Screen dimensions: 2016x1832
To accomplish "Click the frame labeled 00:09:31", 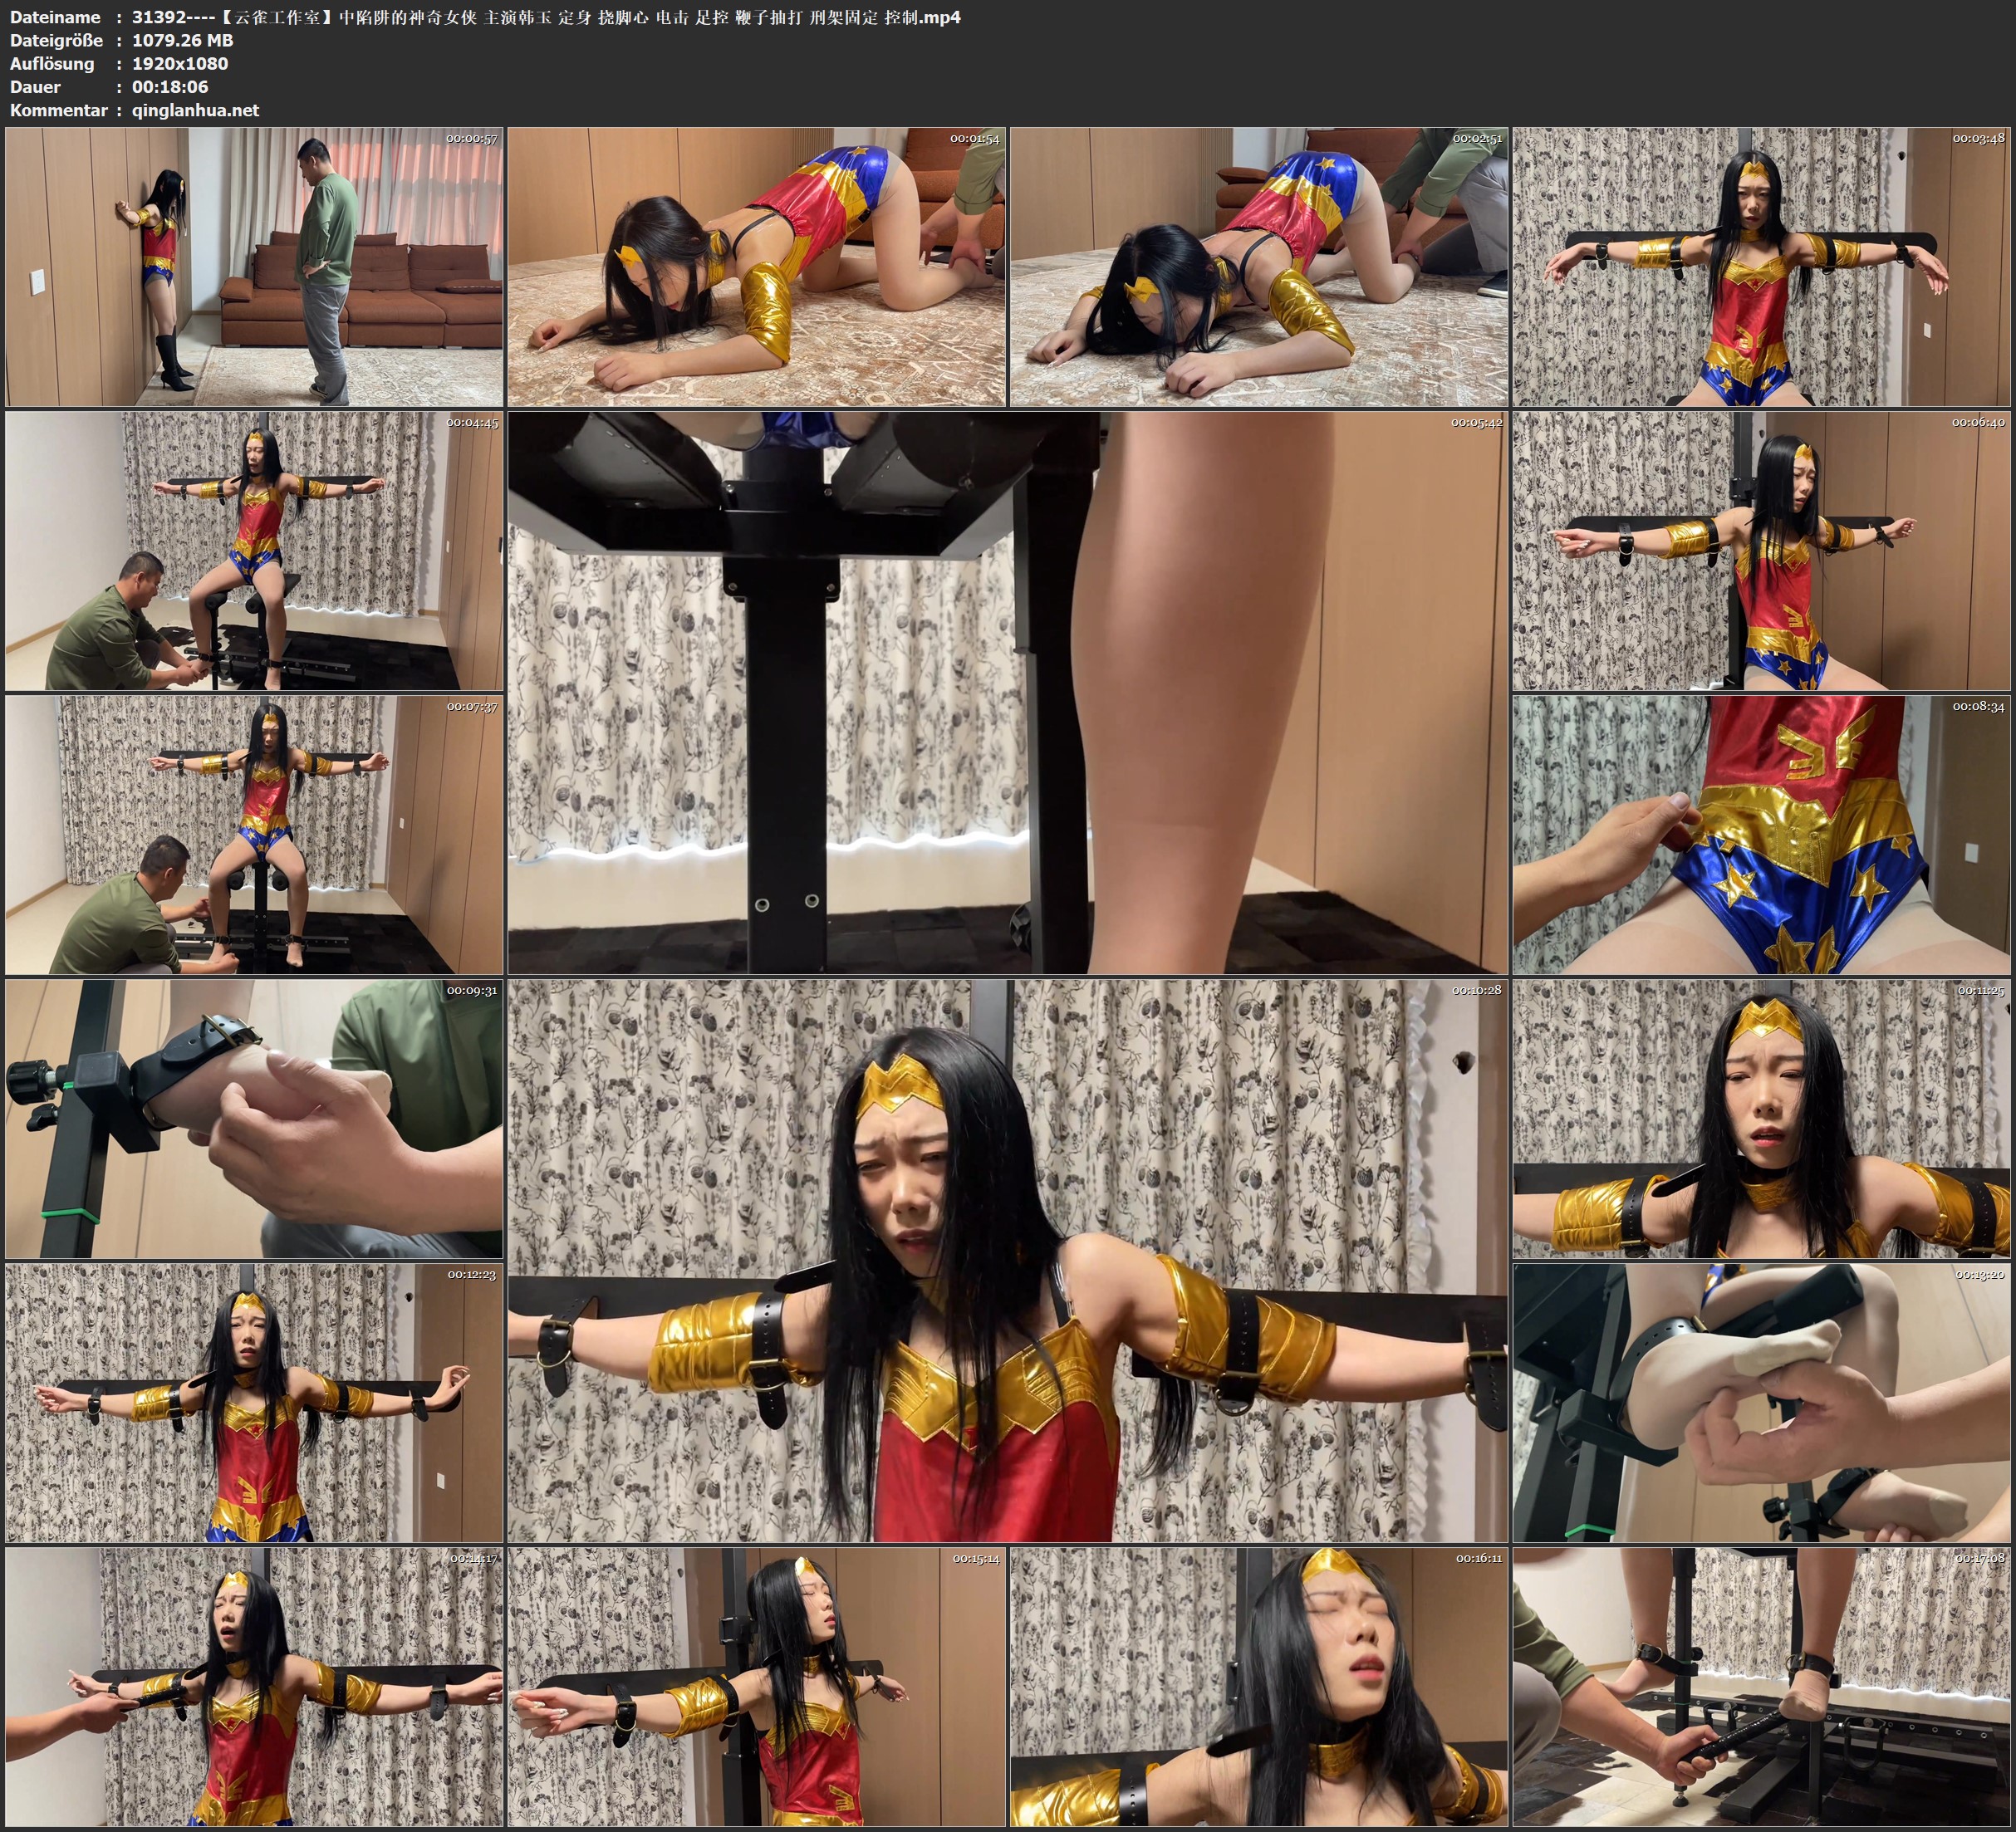I will 254,1119.
